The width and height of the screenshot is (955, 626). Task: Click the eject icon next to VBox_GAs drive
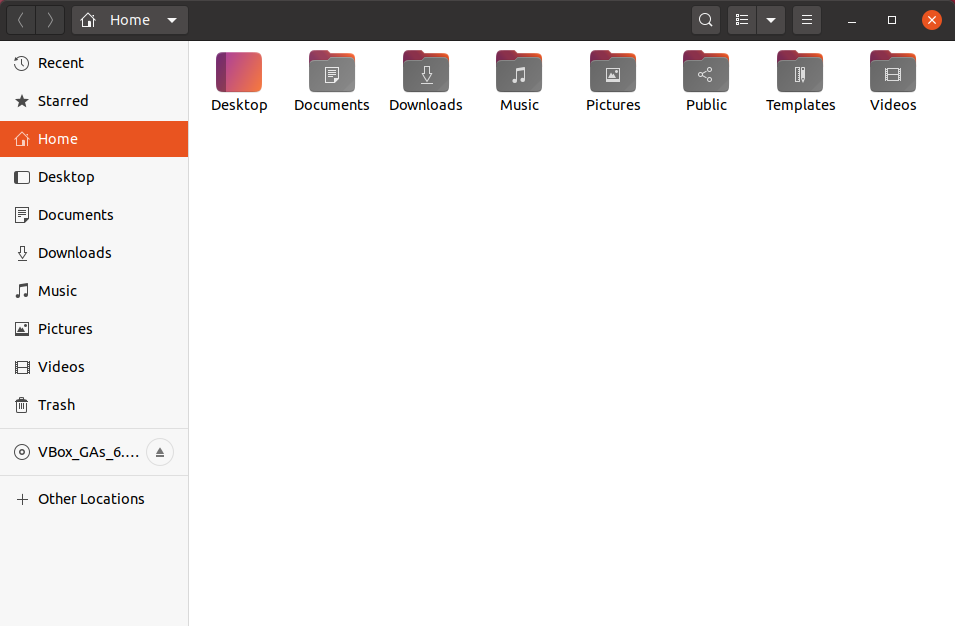[x=160, y=452]
